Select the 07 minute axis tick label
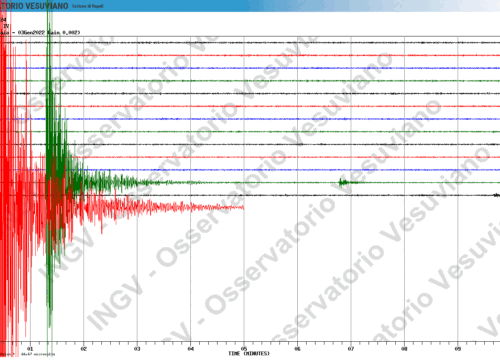 351,349
